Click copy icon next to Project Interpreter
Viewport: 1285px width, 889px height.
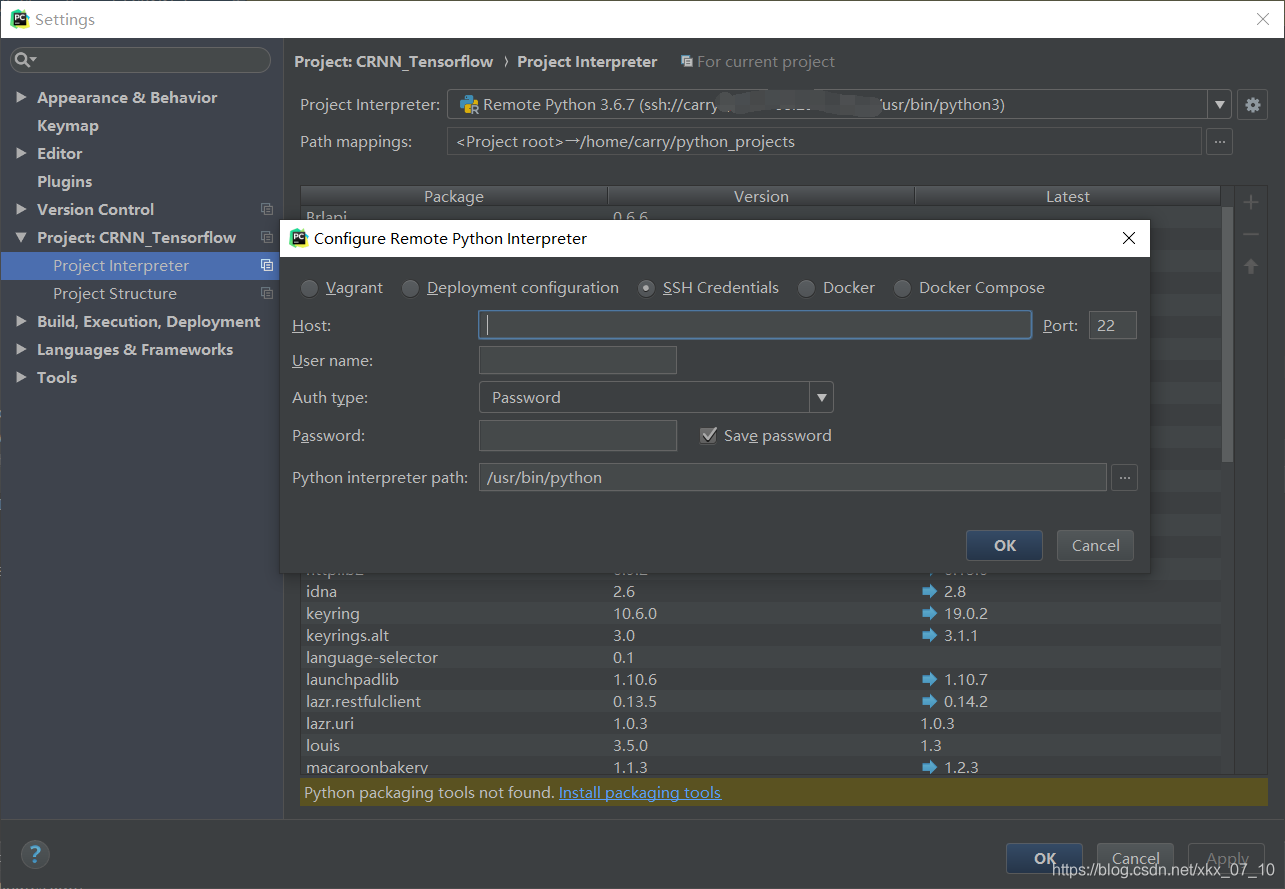click(x=267, y=265)
